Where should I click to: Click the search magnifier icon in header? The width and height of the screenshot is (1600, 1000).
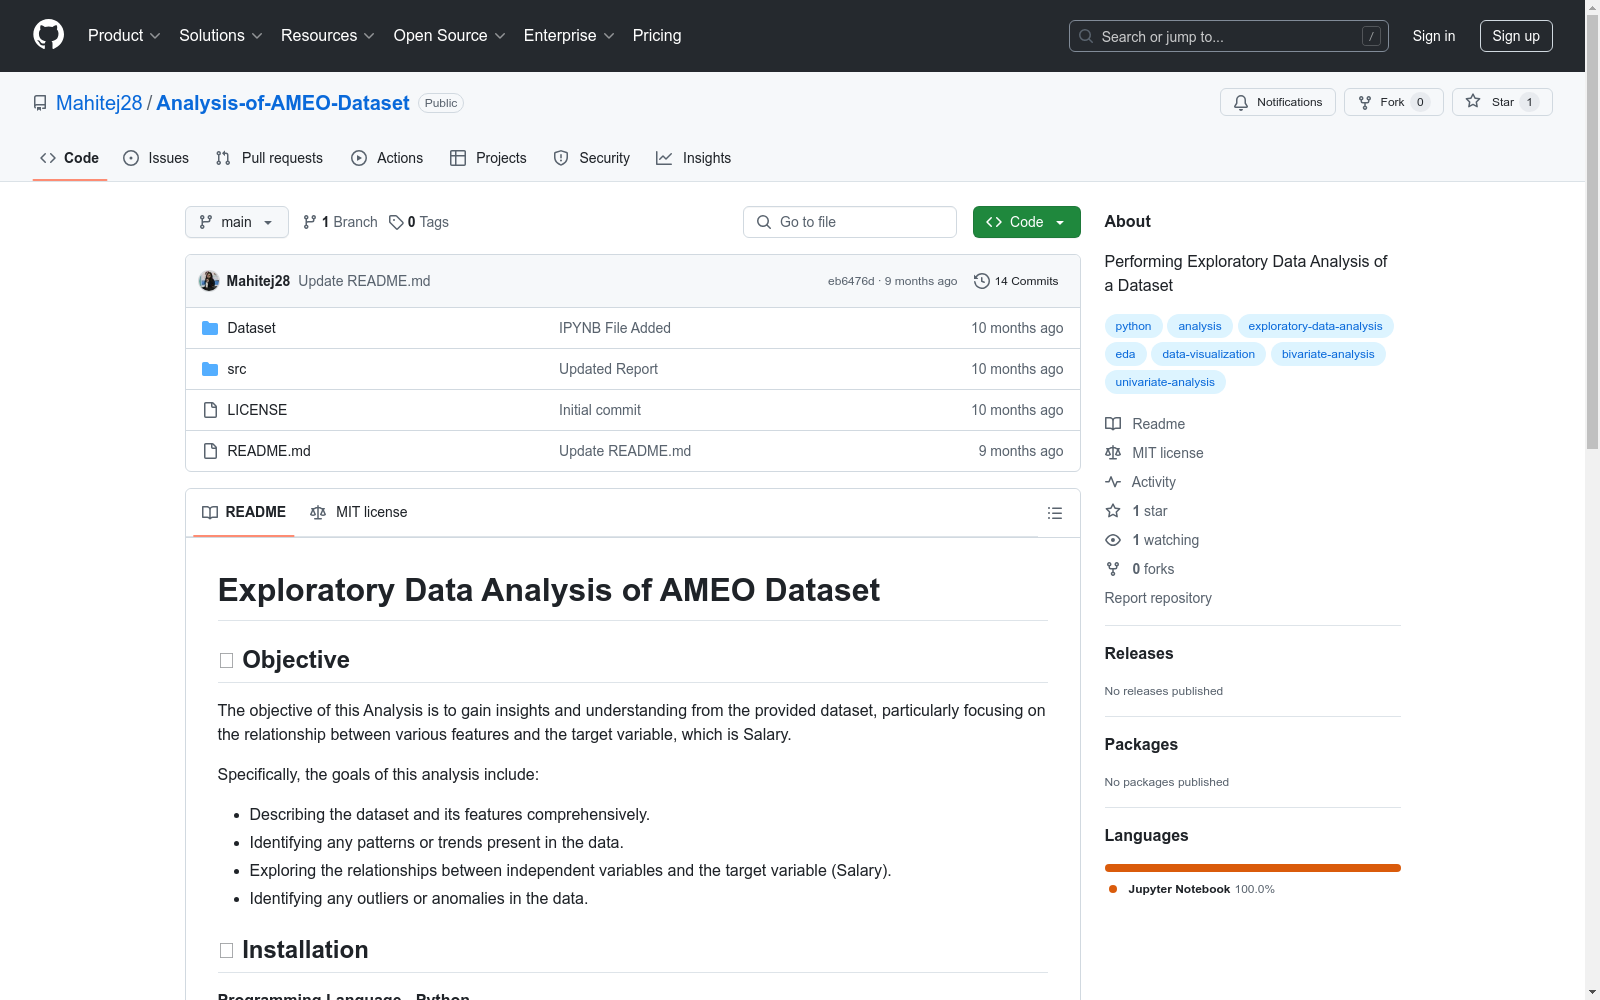pos(1086,36)
